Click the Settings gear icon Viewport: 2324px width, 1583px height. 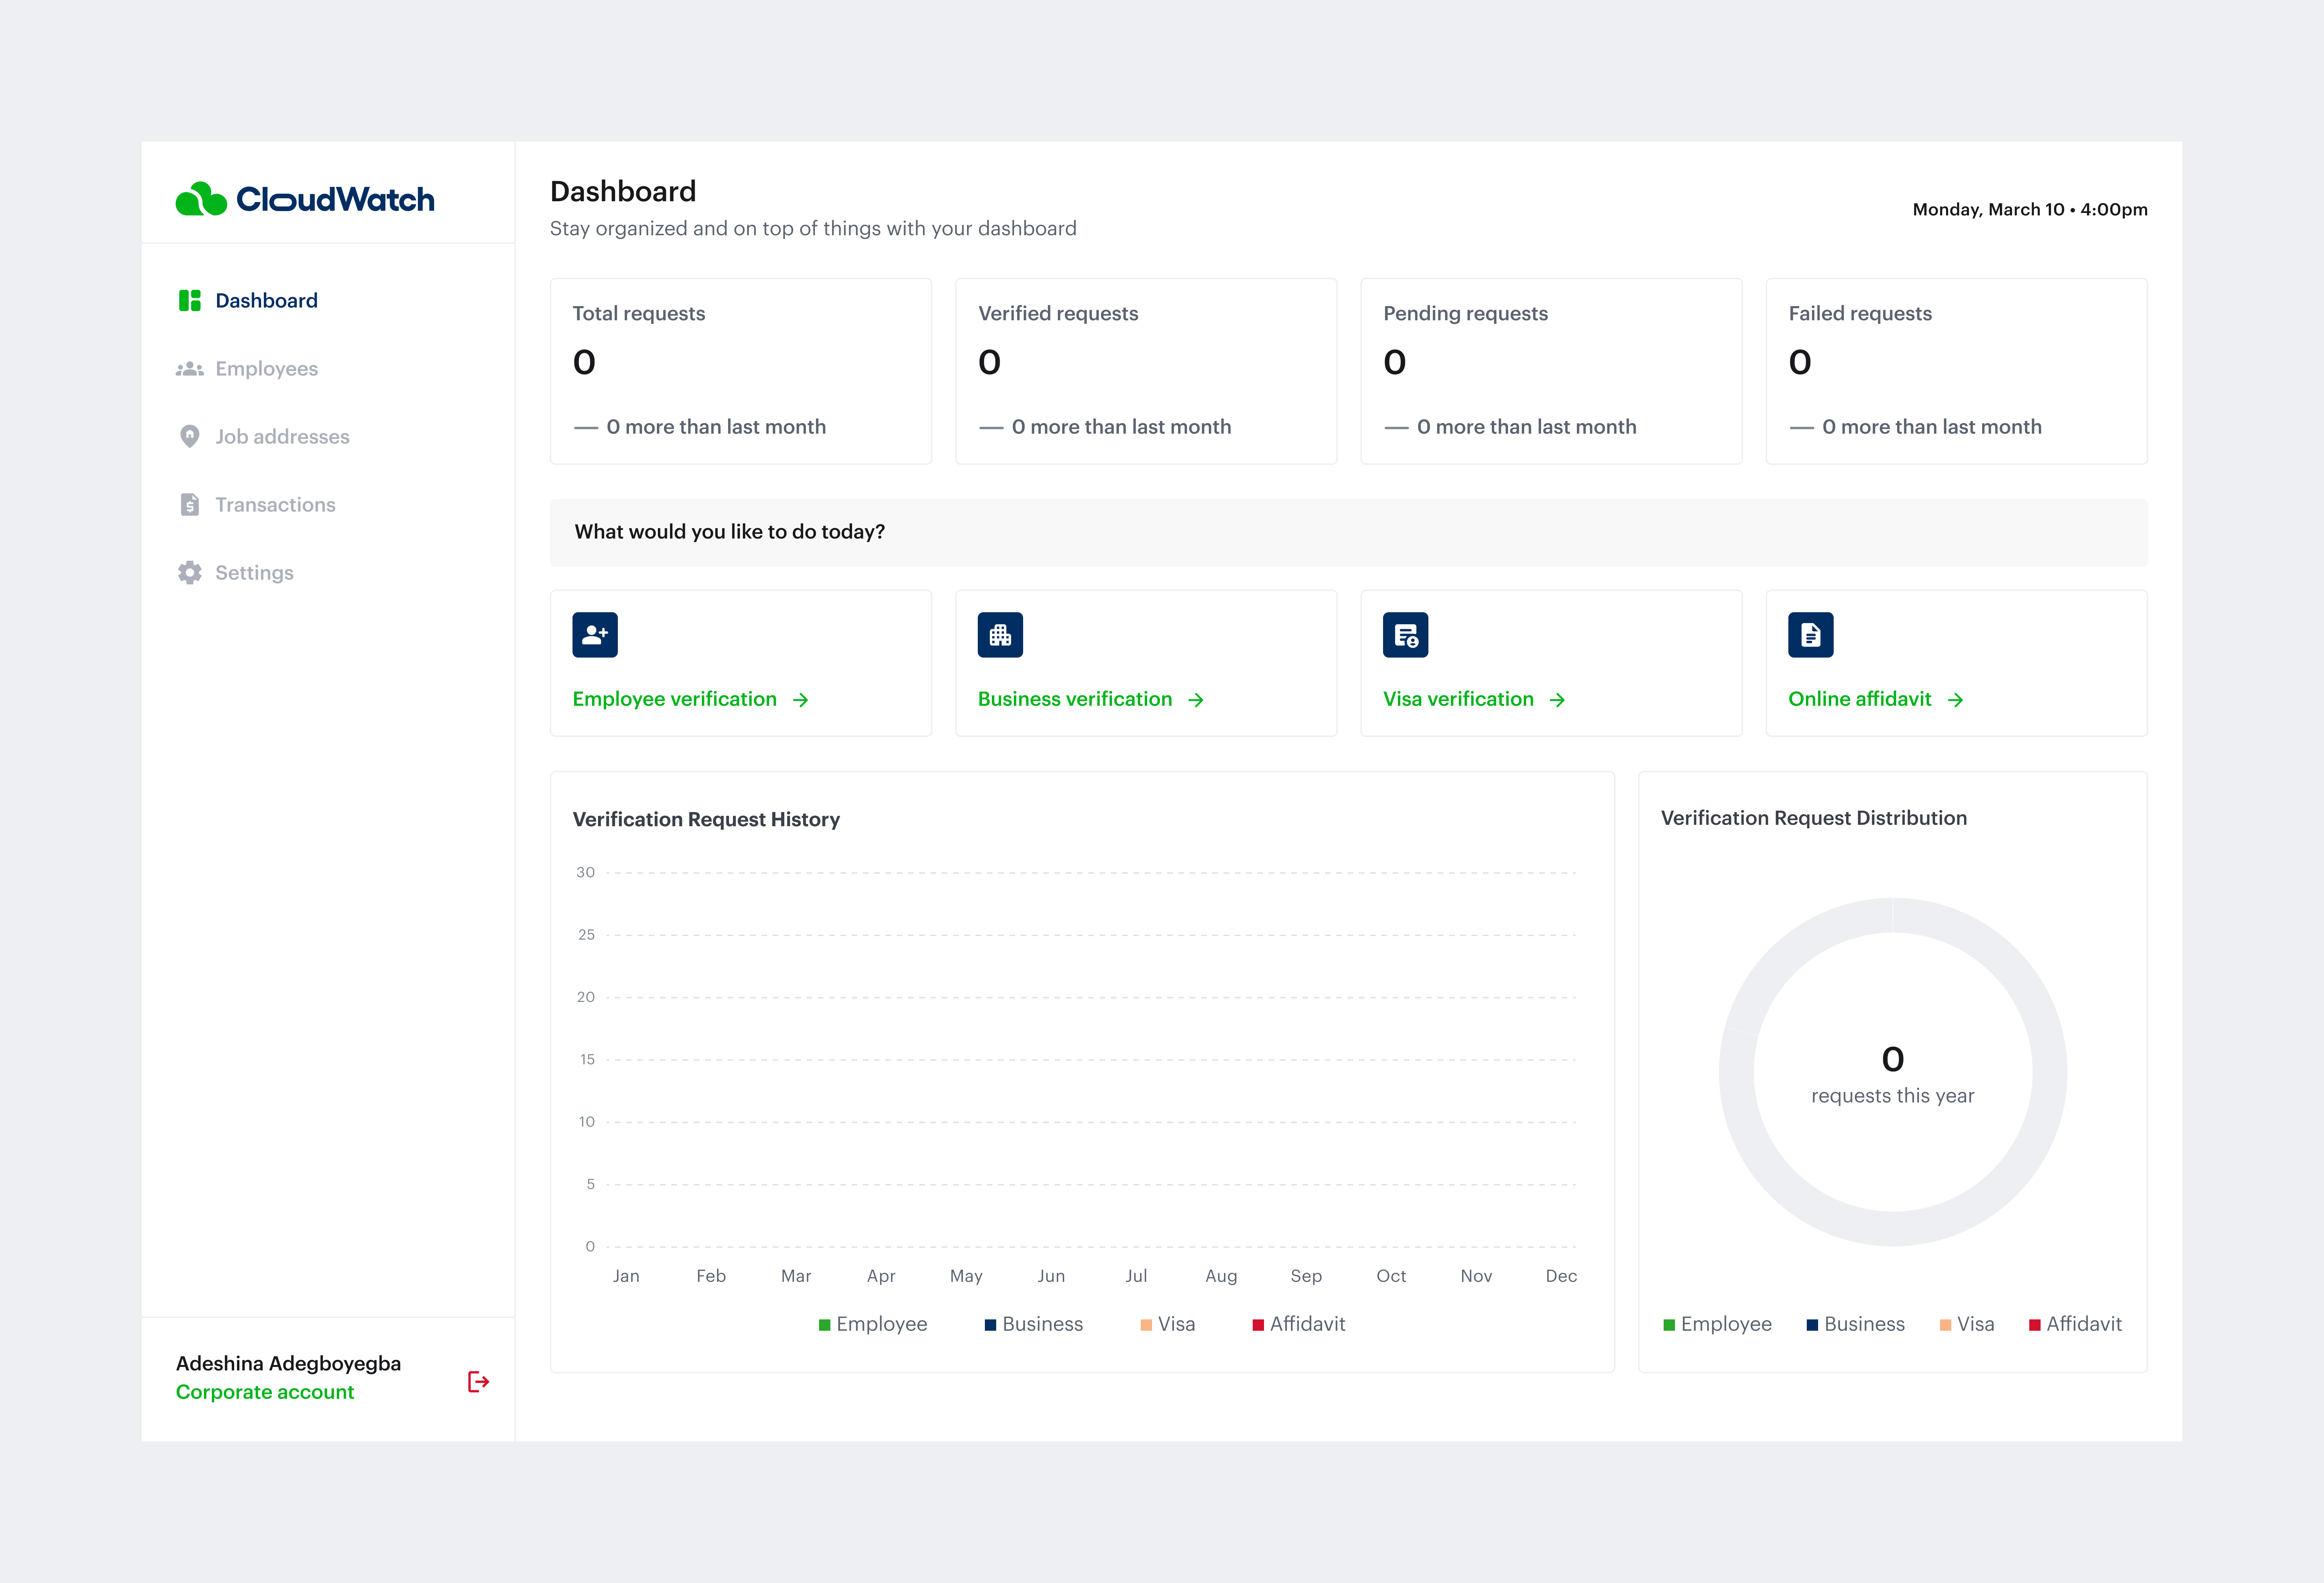190,572
